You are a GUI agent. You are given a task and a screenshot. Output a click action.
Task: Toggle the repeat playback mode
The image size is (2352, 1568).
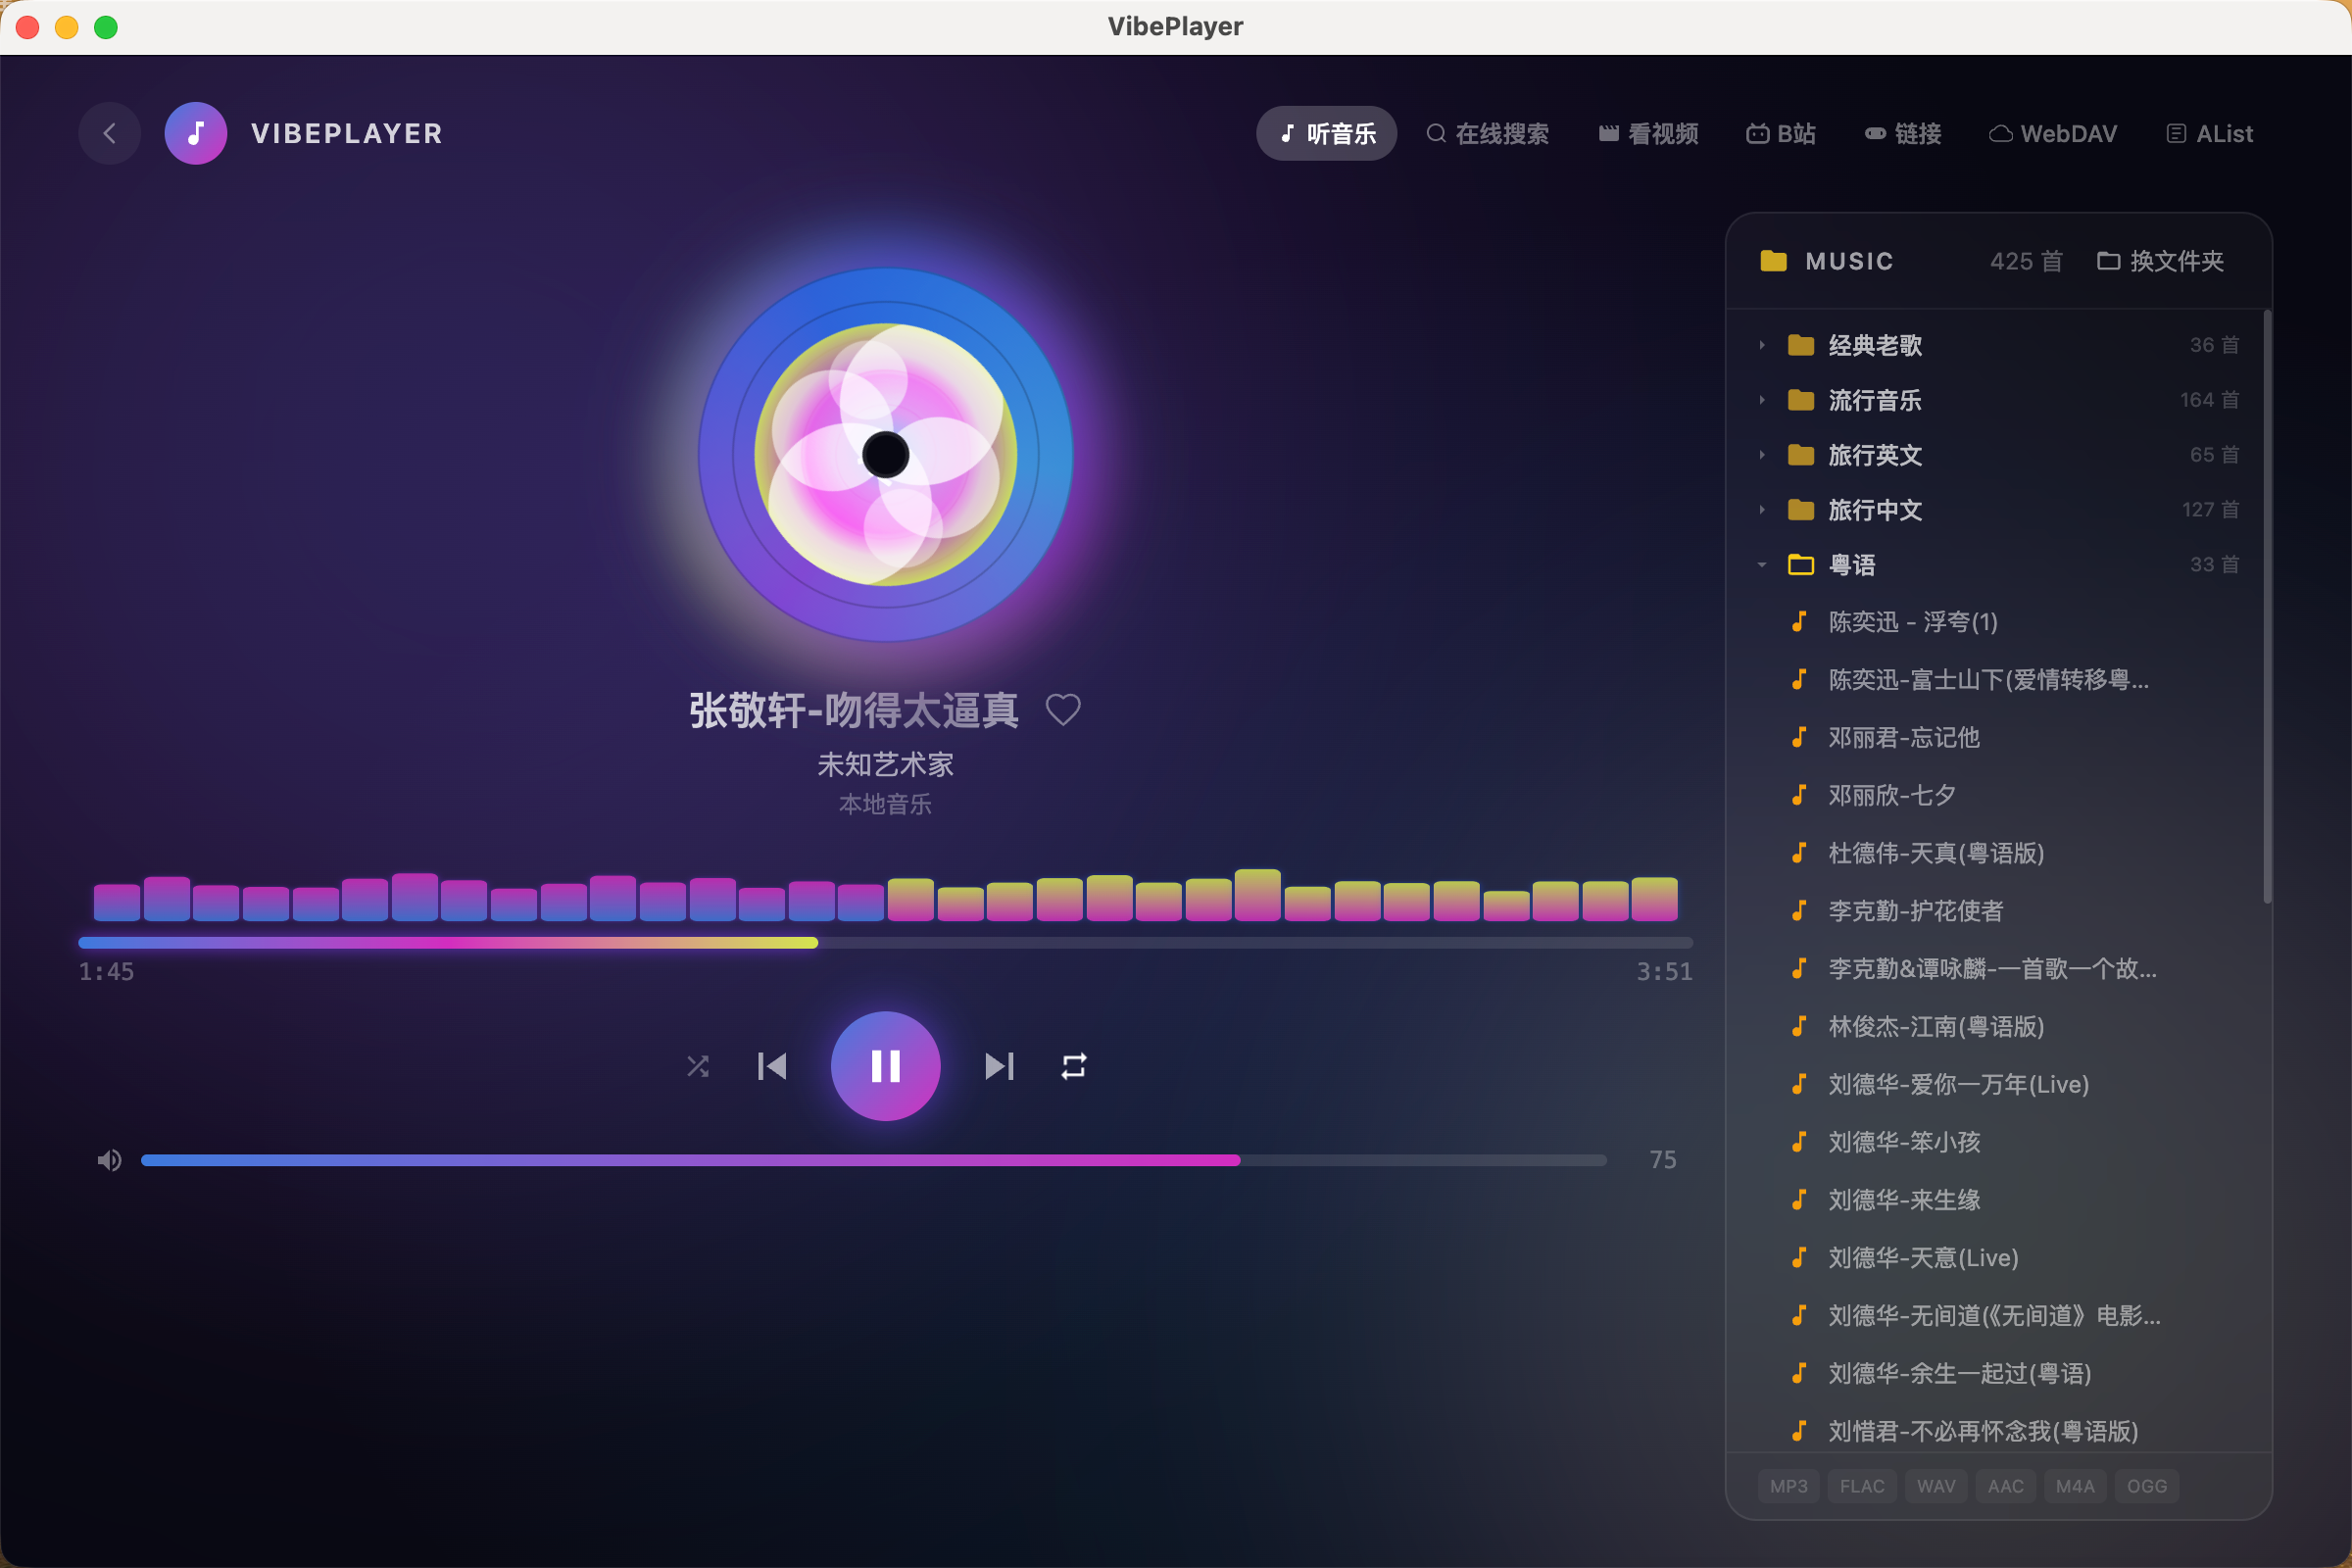coord(1073,1066)
